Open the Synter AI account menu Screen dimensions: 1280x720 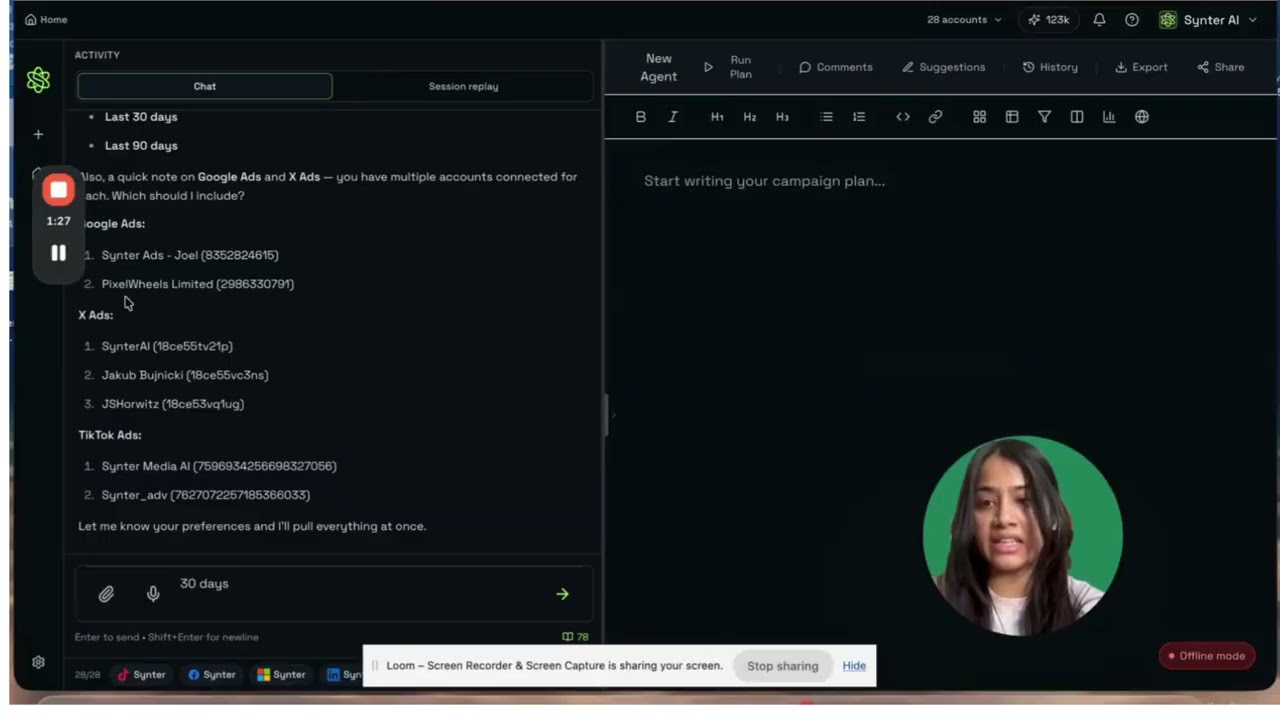click(1208, 20)
